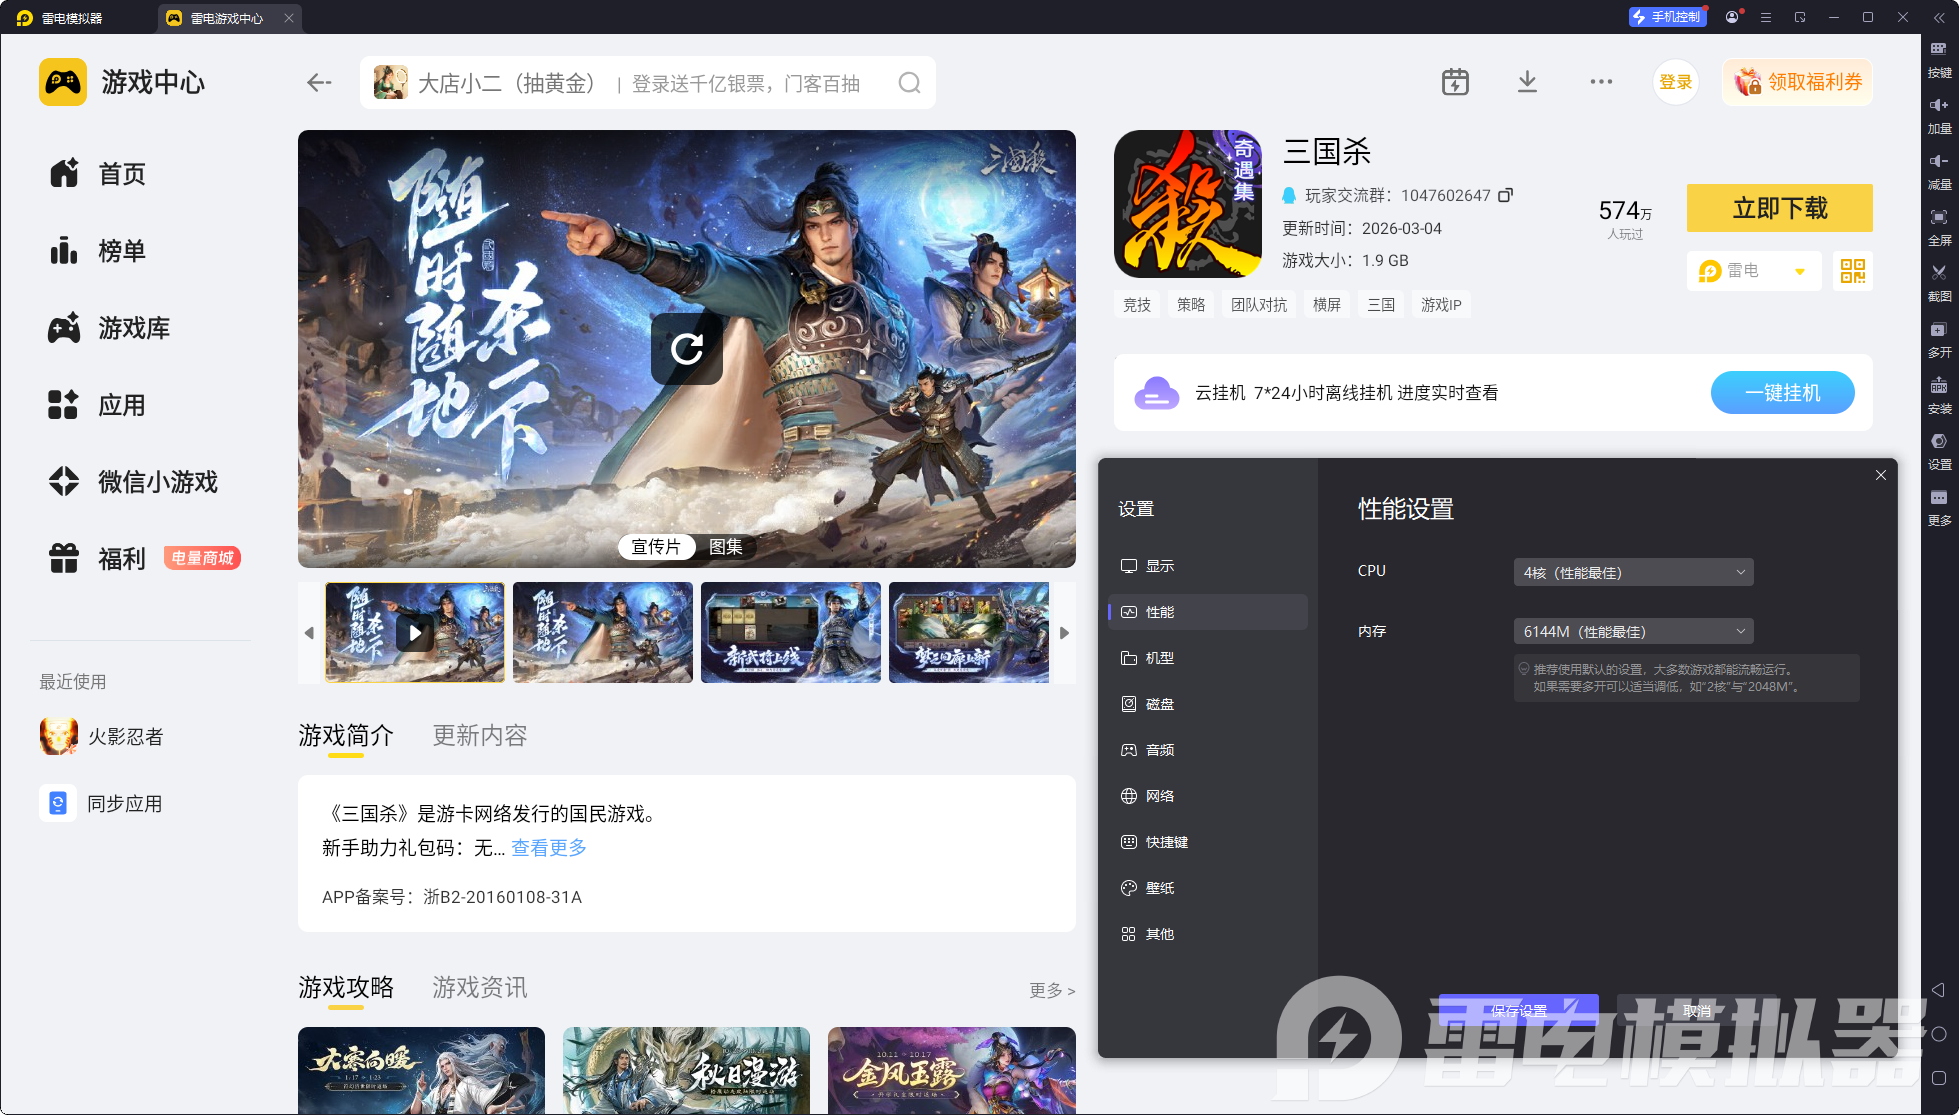Switch to the 更新内容 tab
The image size is (1959, 1115).
tap(479, 736)
